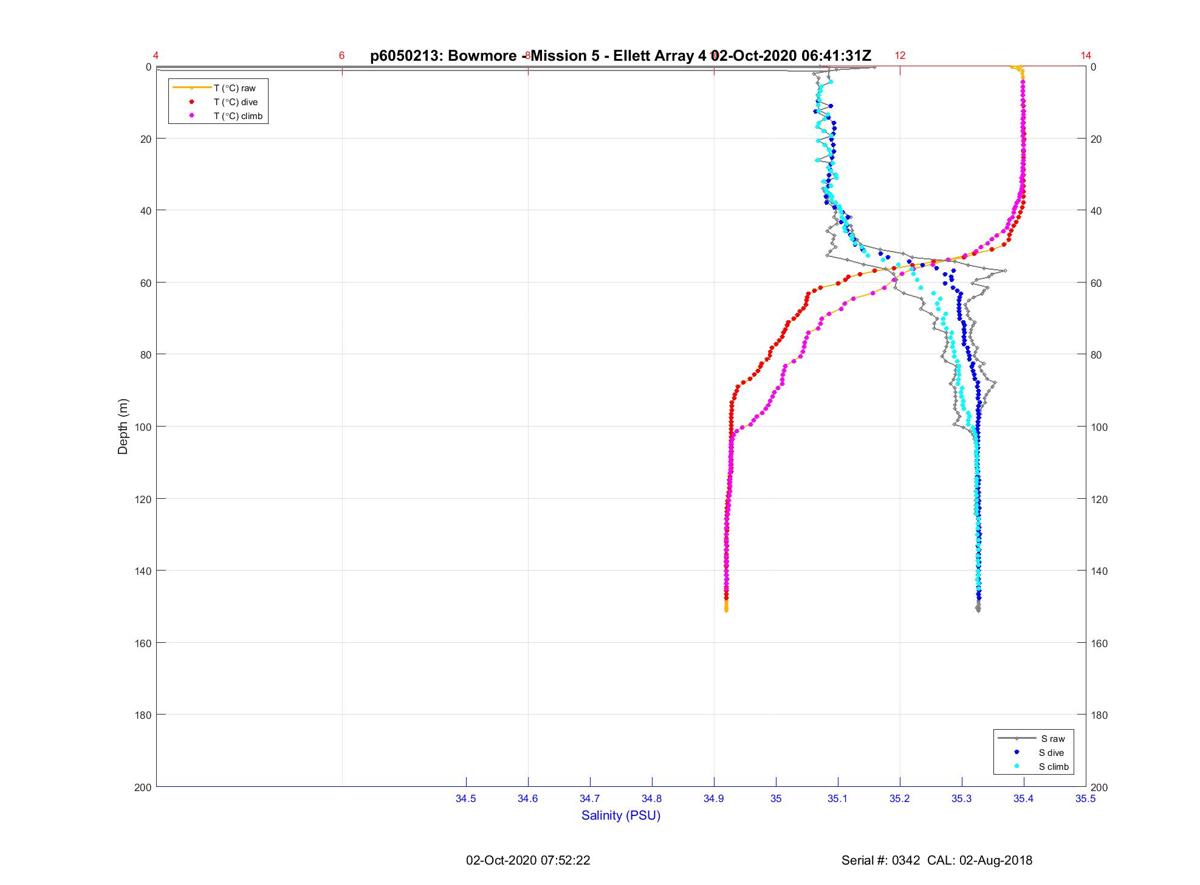
Task: Select salinity tick label 35
Action: click(x=776, y=798)
